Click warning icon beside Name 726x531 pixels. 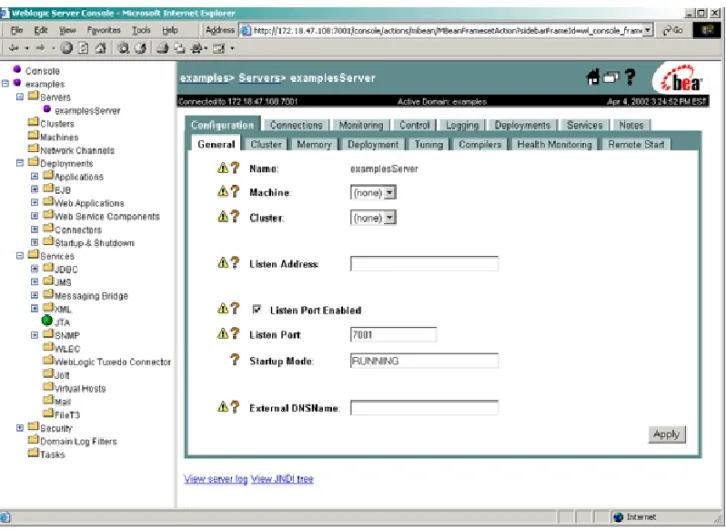click(x=223, y=168)
